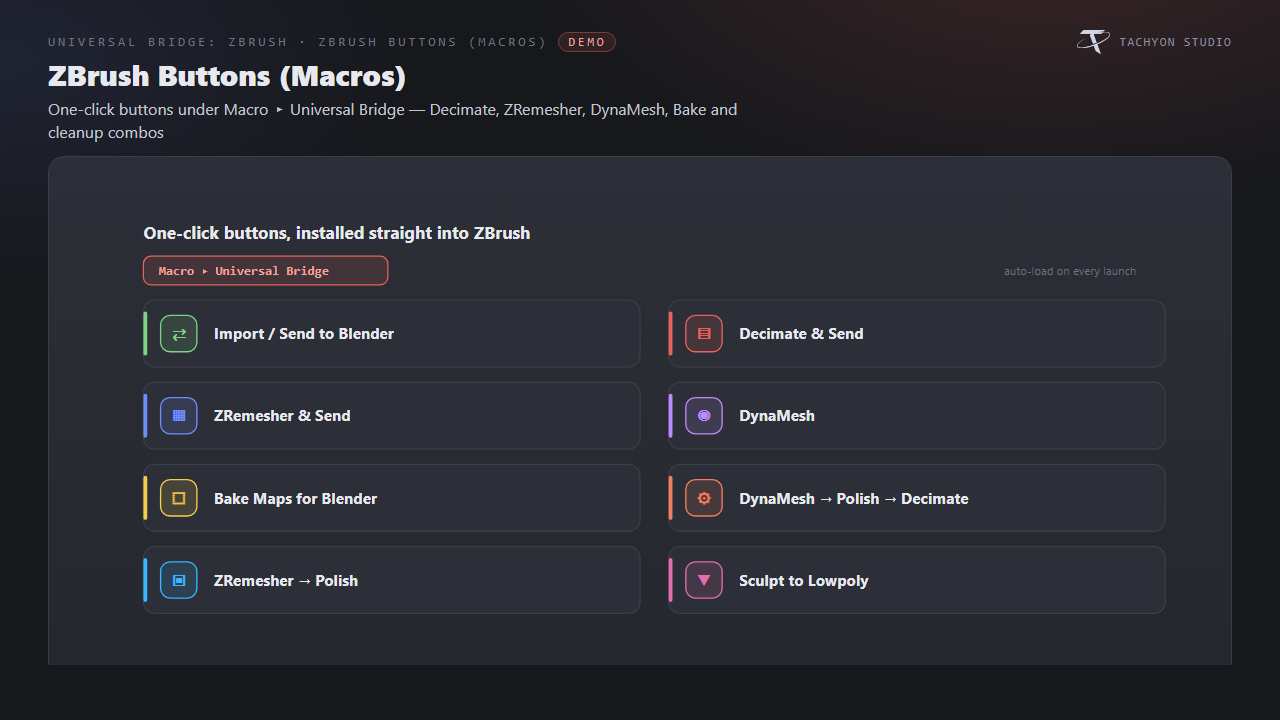
Task: Click the cyan ZRemesher → Polish icon
Action: coord(179,580)
